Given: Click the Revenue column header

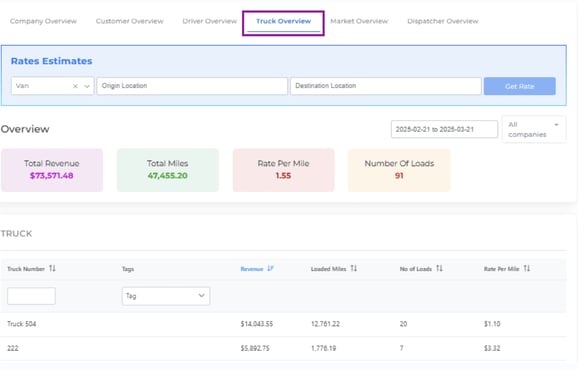Looking at the screenshot, I should tap(252, 269).
